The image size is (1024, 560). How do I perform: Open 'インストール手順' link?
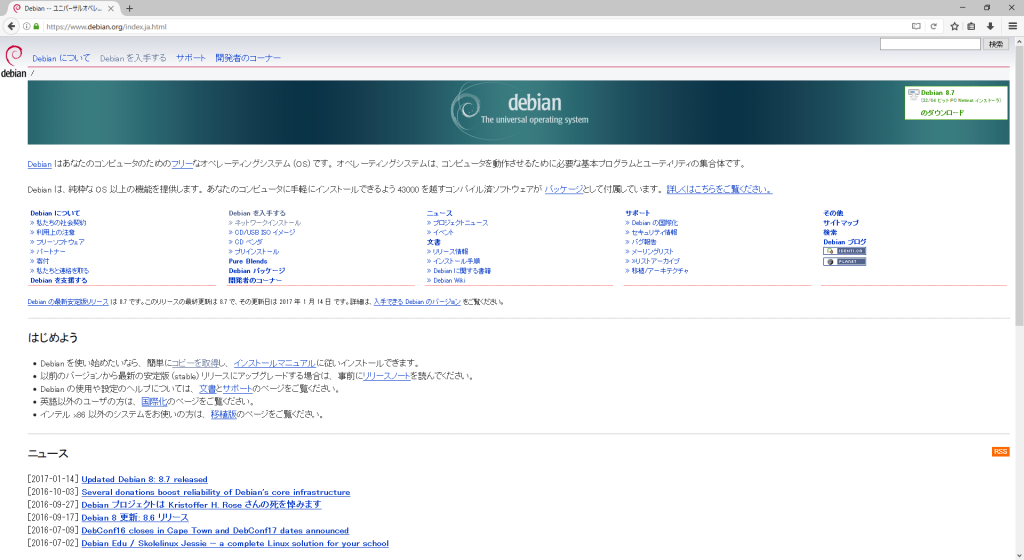pyautogui.click(x=456, y=261)
